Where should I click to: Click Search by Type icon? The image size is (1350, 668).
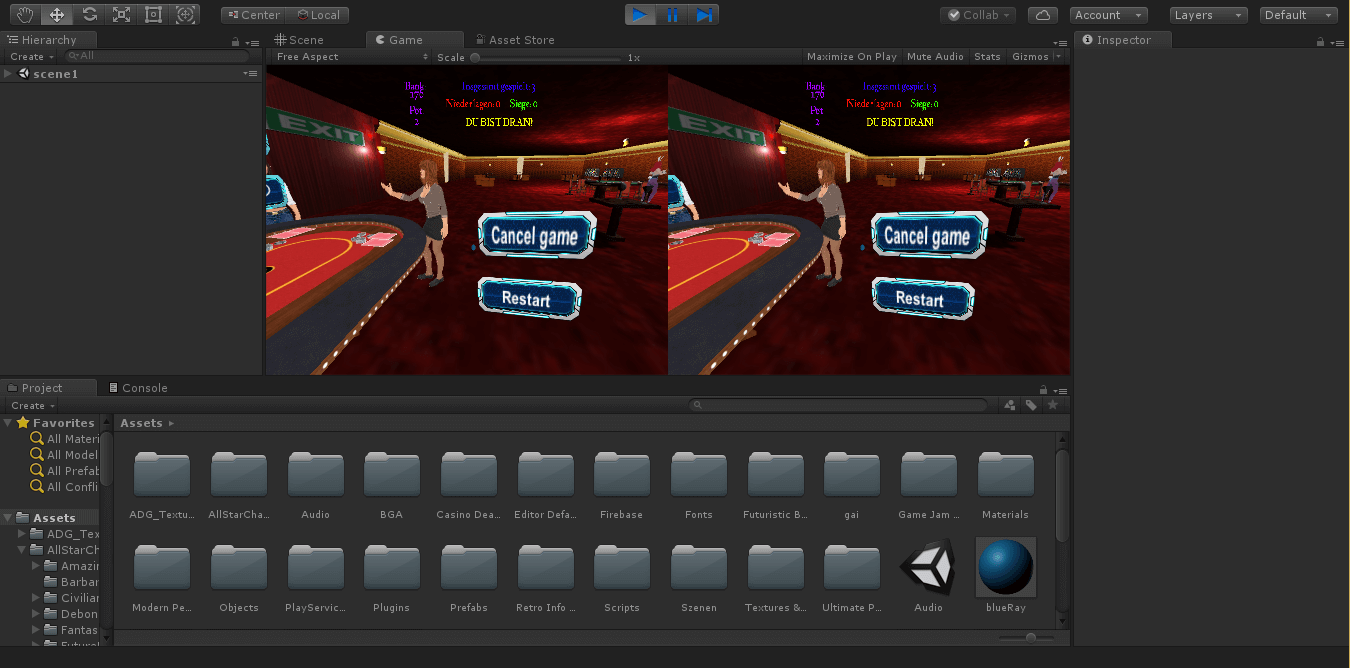tap(1010, 405)
